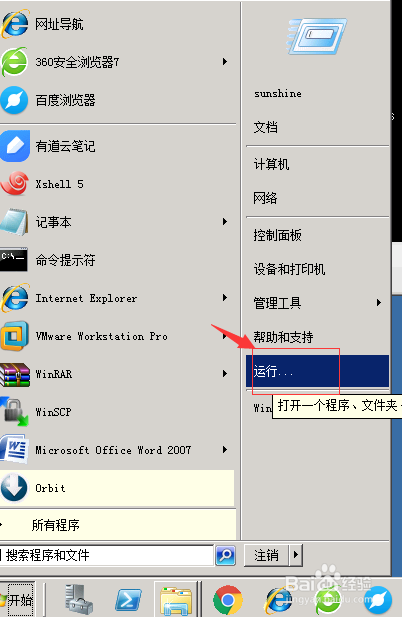The image size is (402, 617).
Task: Open 命令提示符 command prompt icon
Action: point(14,259)
